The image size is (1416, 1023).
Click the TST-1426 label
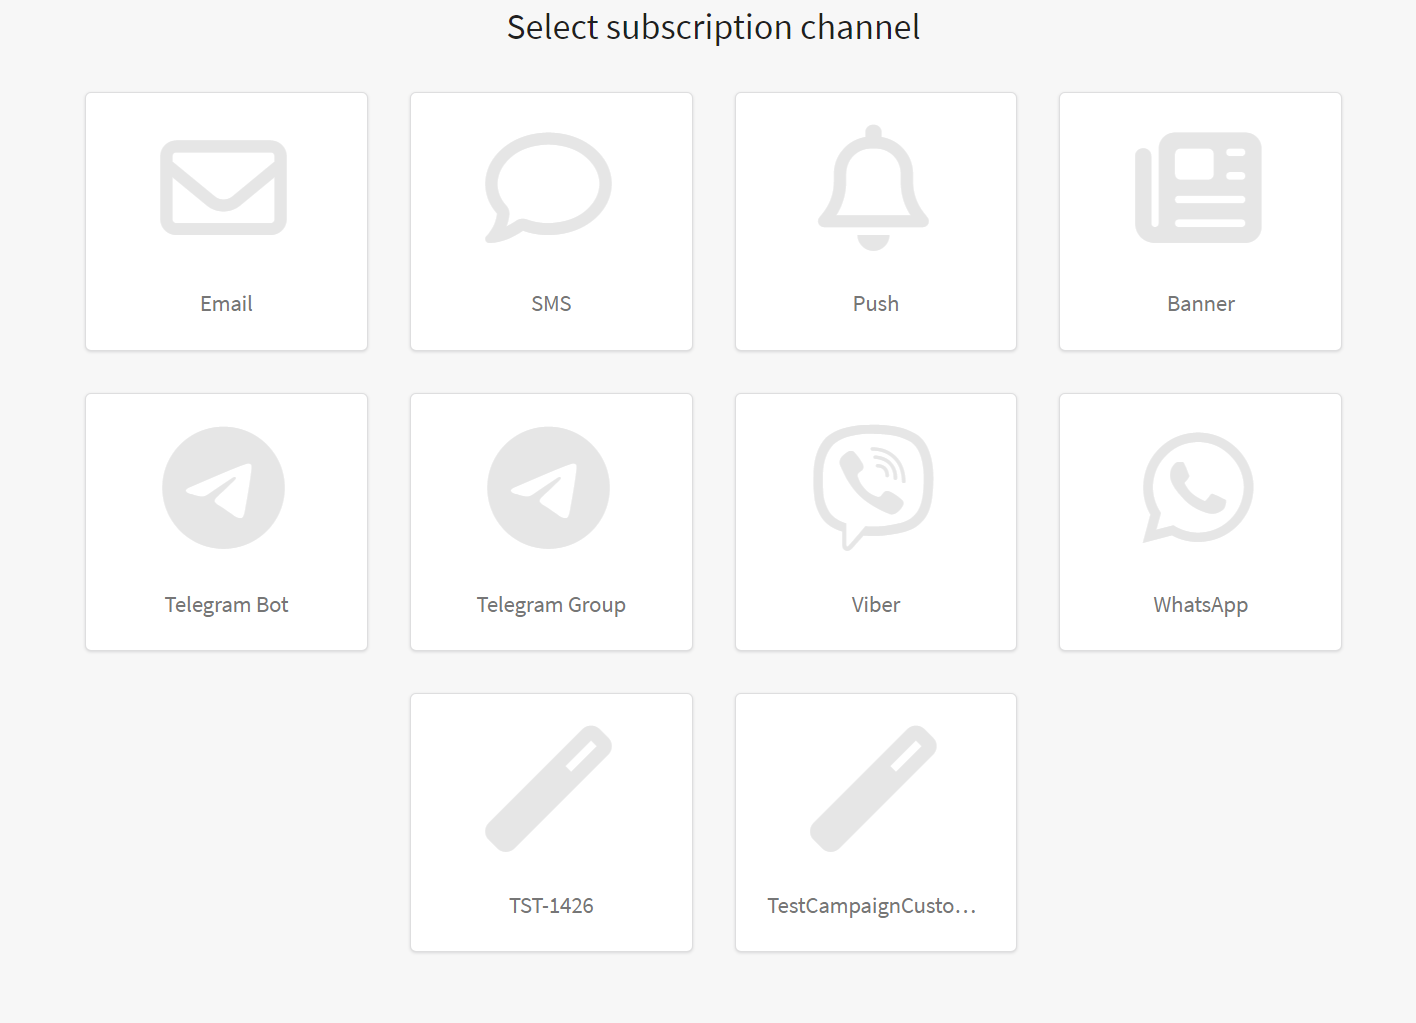[551, 906]
